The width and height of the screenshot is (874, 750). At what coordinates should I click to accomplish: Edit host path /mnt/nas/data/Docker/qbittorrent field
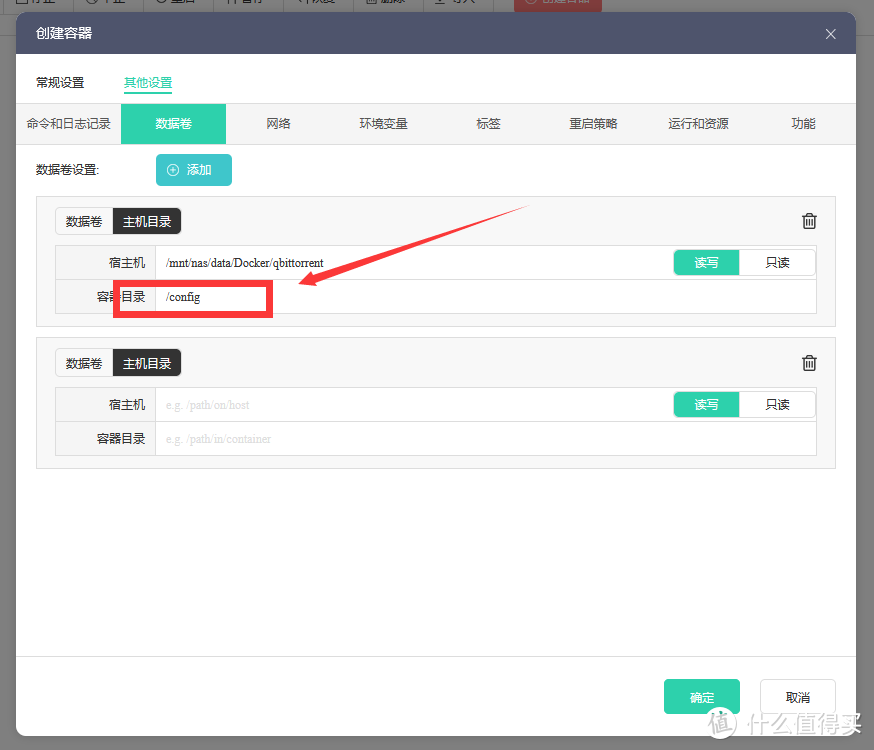coord(414,262)
